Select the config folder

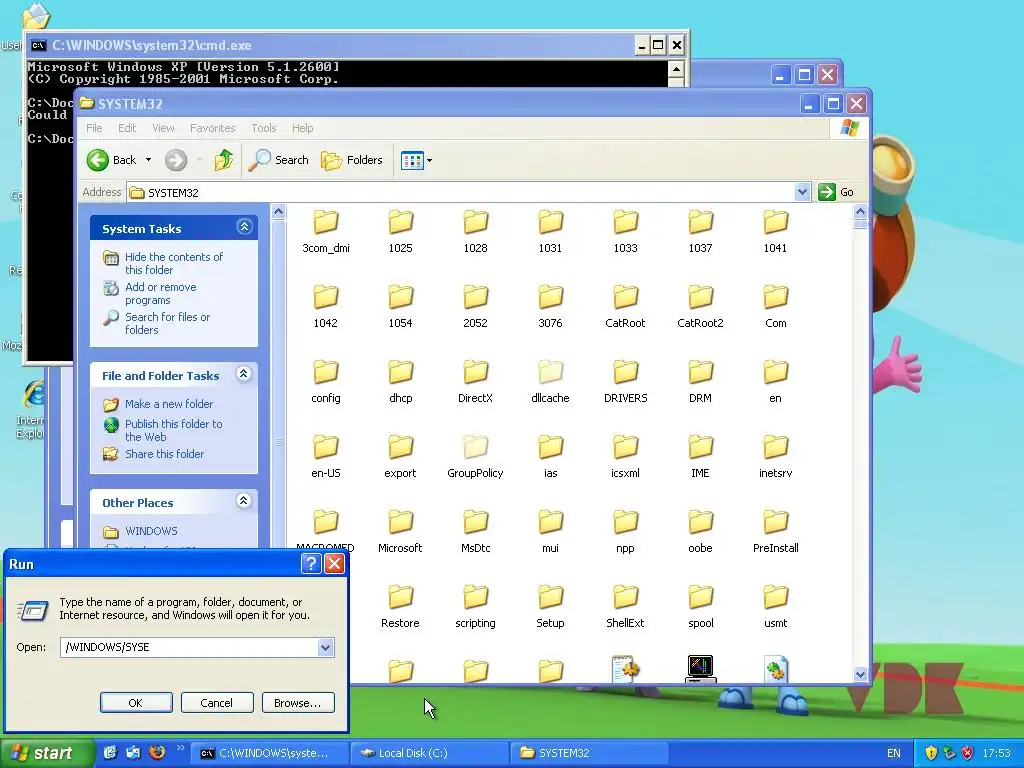[x=326, y=381]
